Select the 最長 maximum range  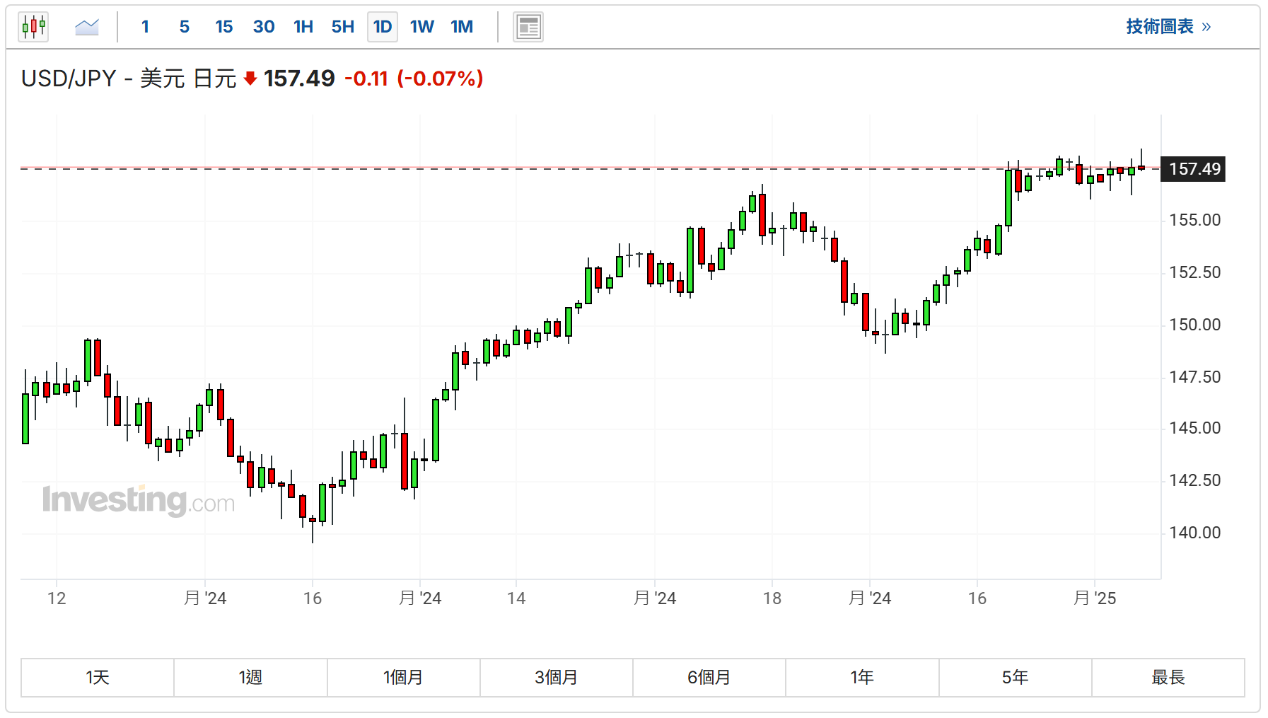pyautogui.click(x=1168, y=678)
